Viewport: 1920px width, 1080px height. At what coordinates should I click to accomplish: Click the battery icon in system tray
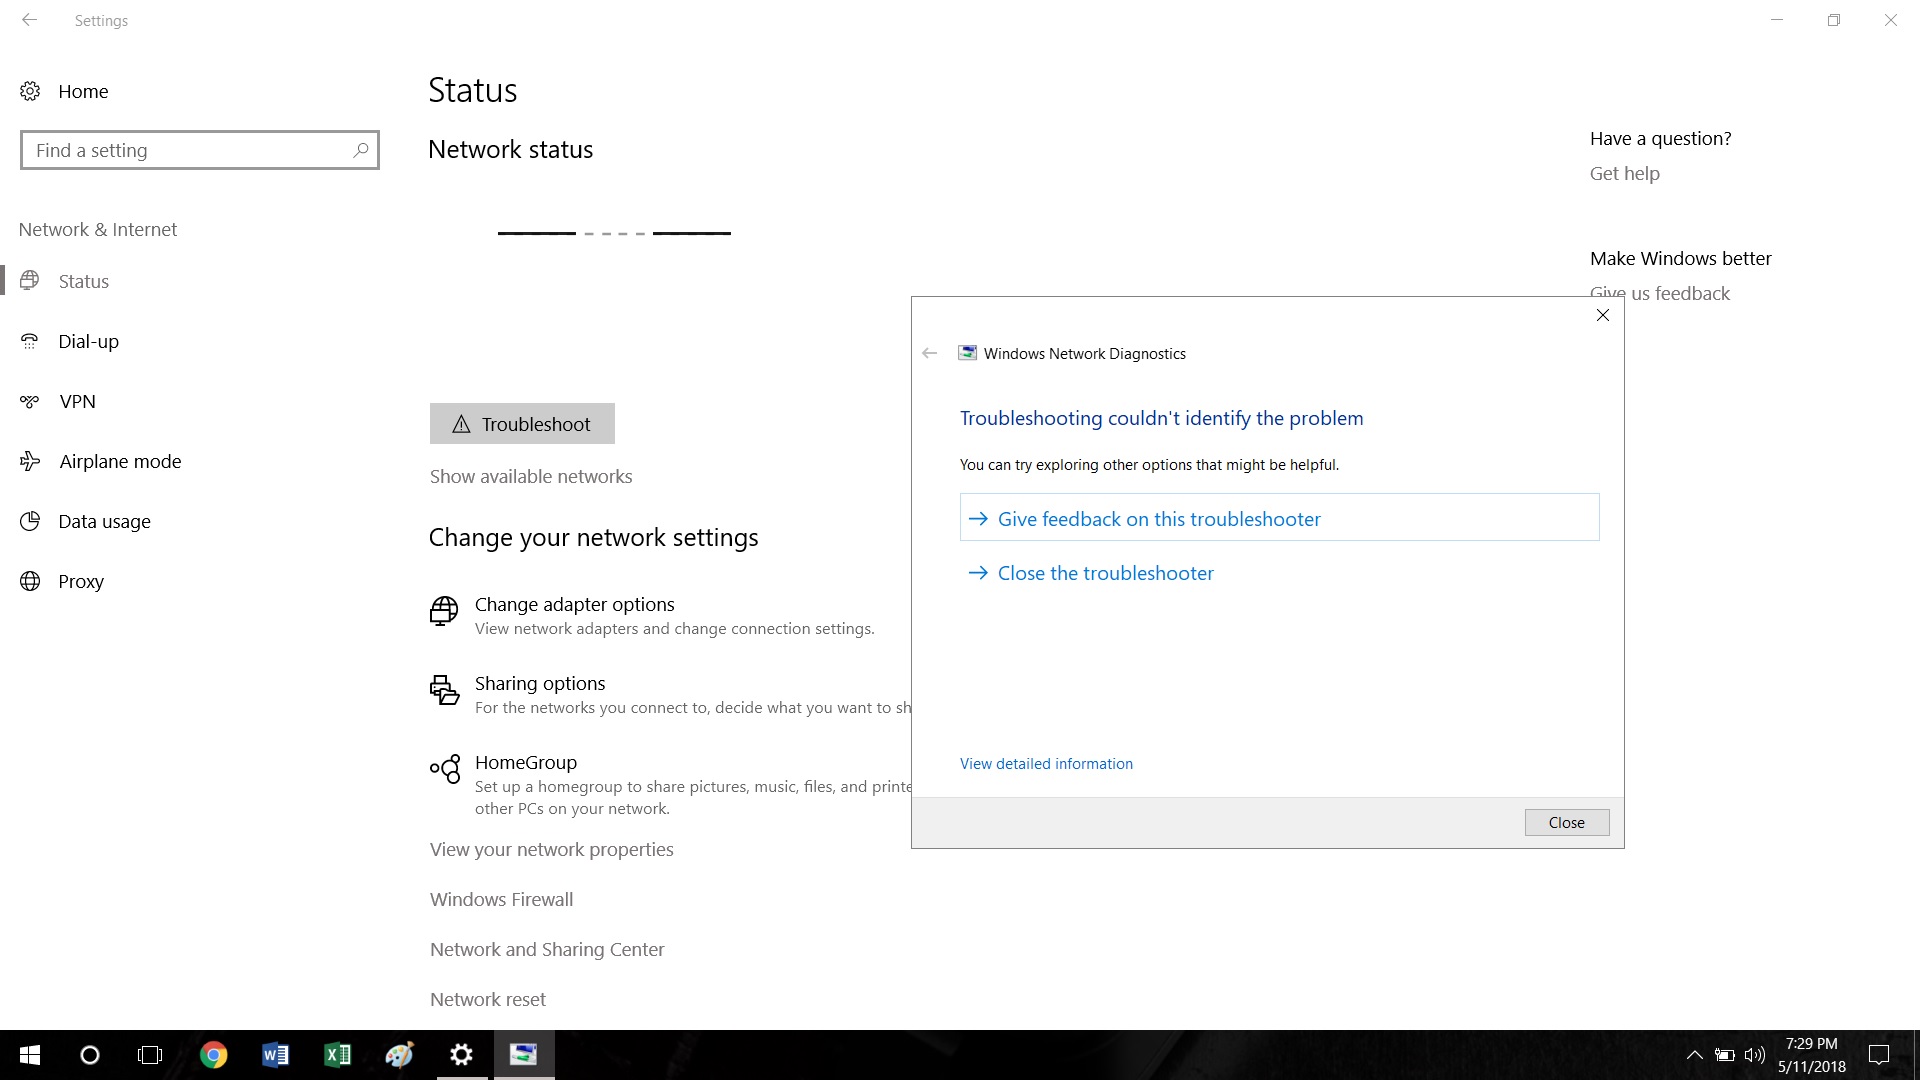(1725, 1055)
